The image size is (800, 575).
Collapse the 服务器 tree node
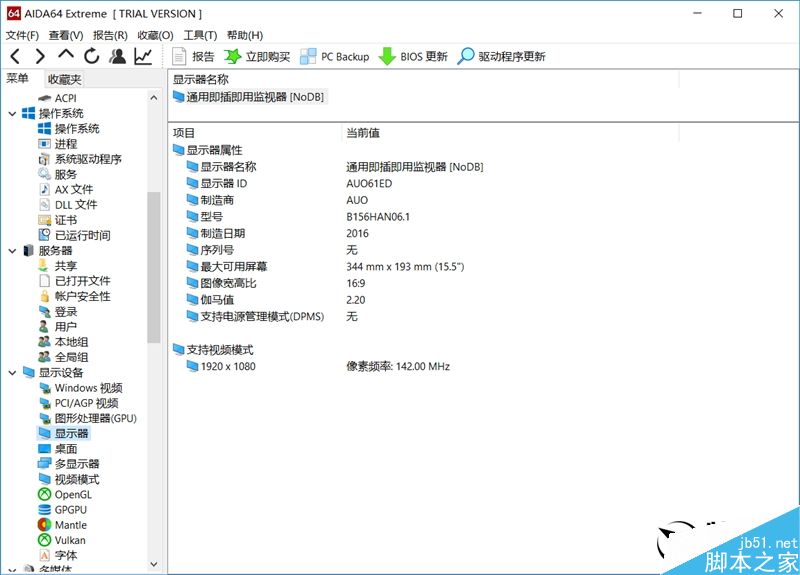(x=12, y=251)
